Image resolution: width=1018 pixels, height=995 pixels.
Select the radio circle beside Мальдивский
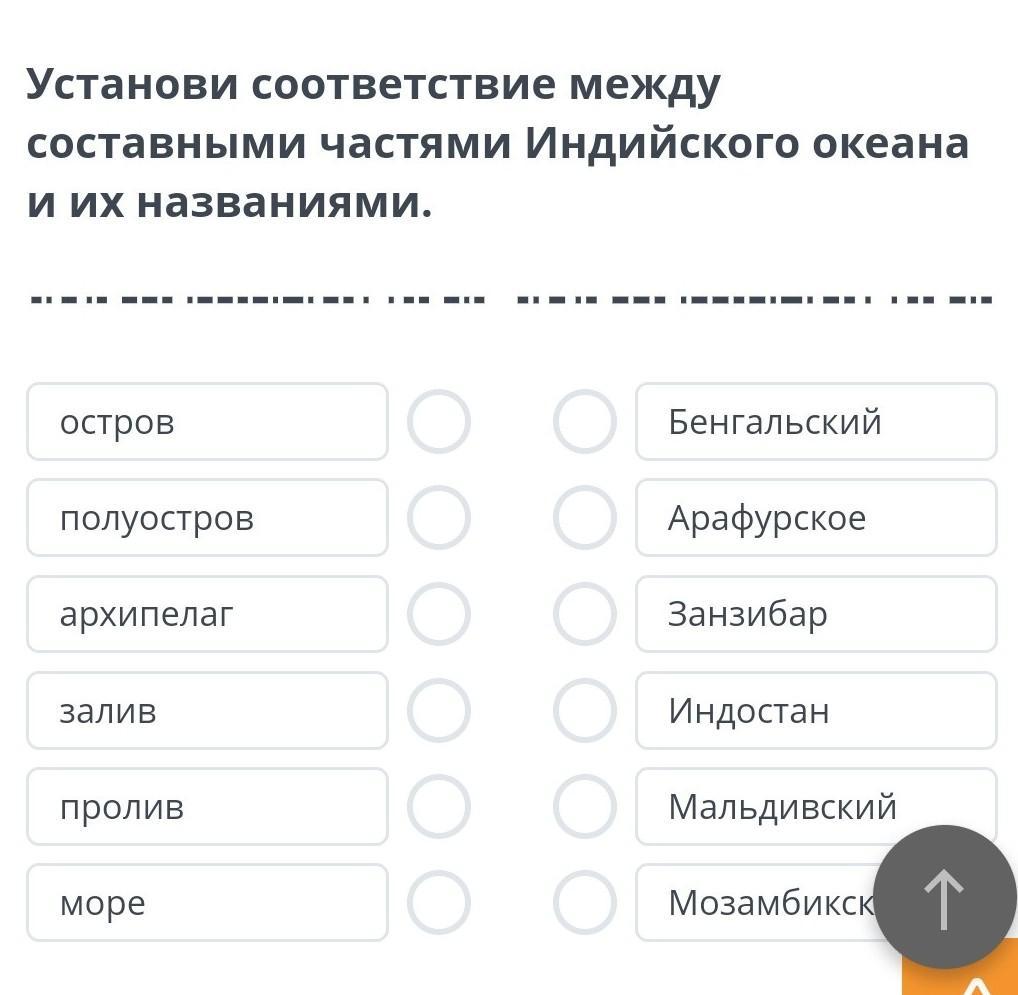(x=585, y=806)
